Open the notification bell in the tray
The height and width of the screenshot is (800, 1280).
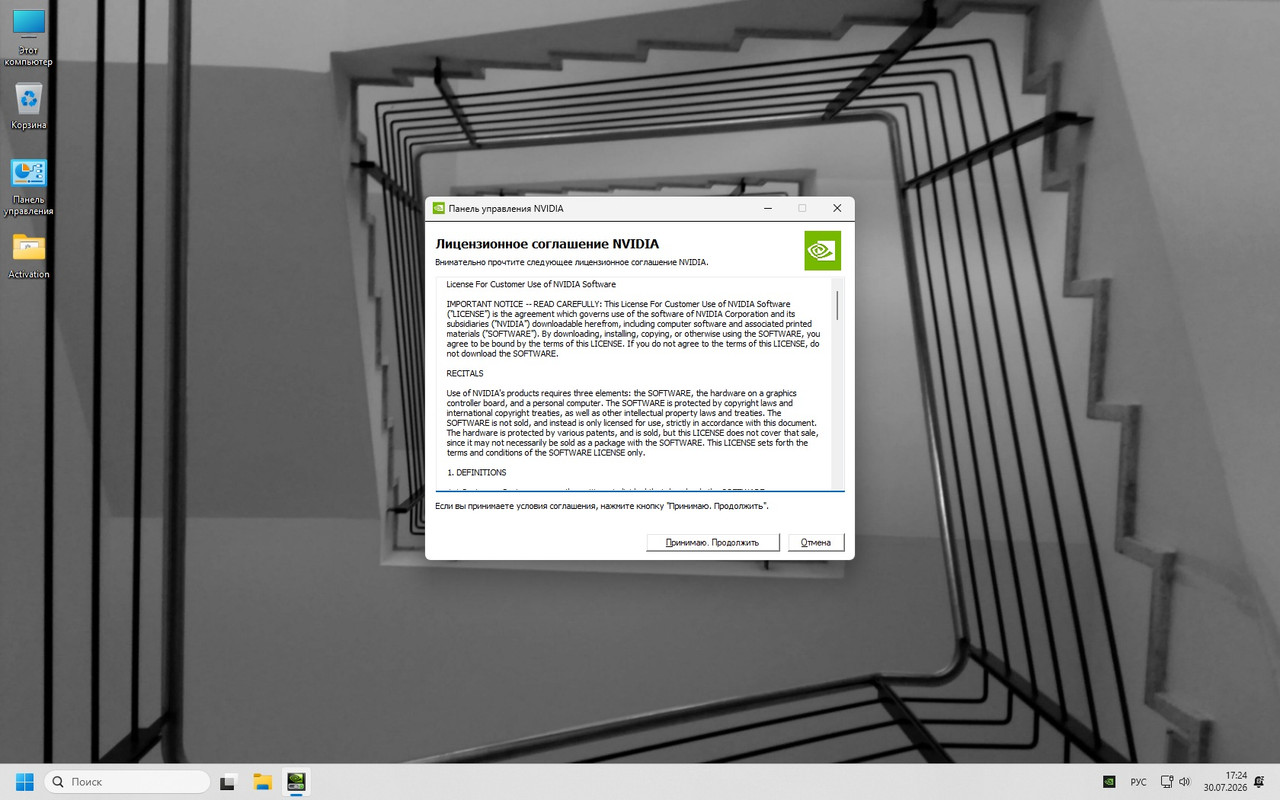(x=1261, y=781)
